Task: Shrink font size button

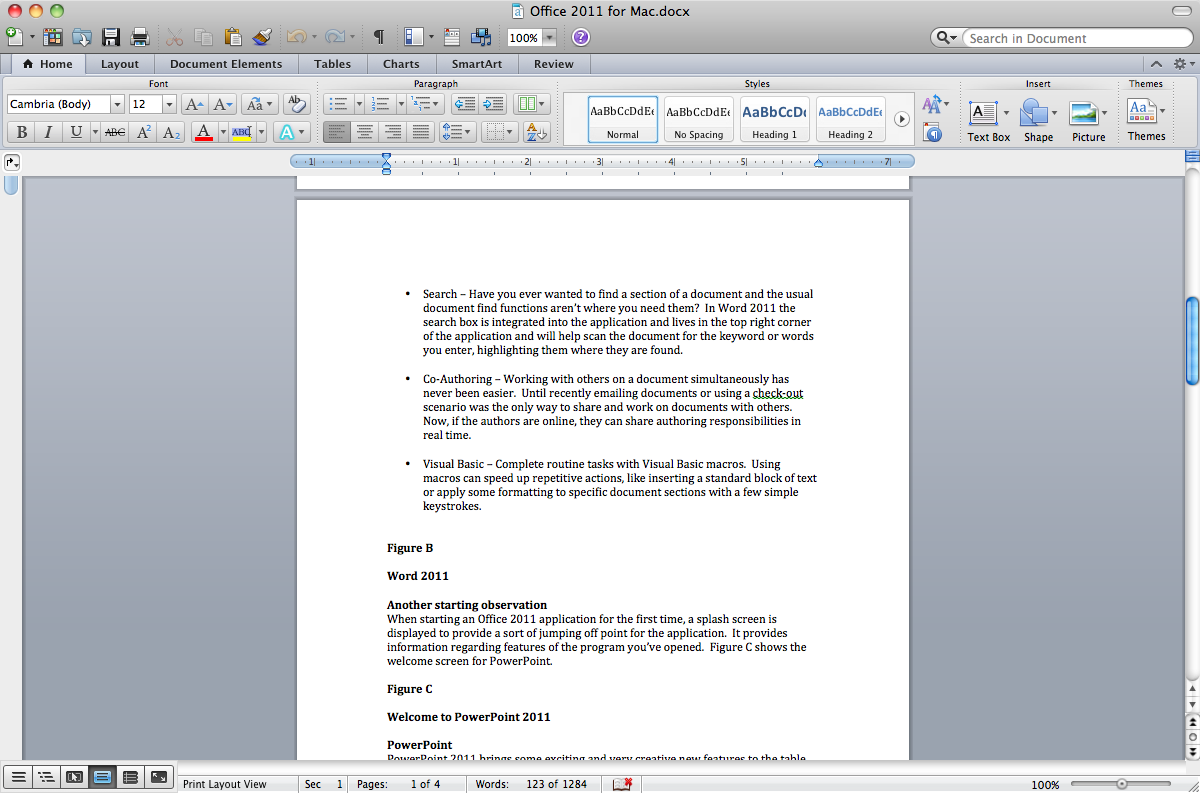Action: pos(223,104)
